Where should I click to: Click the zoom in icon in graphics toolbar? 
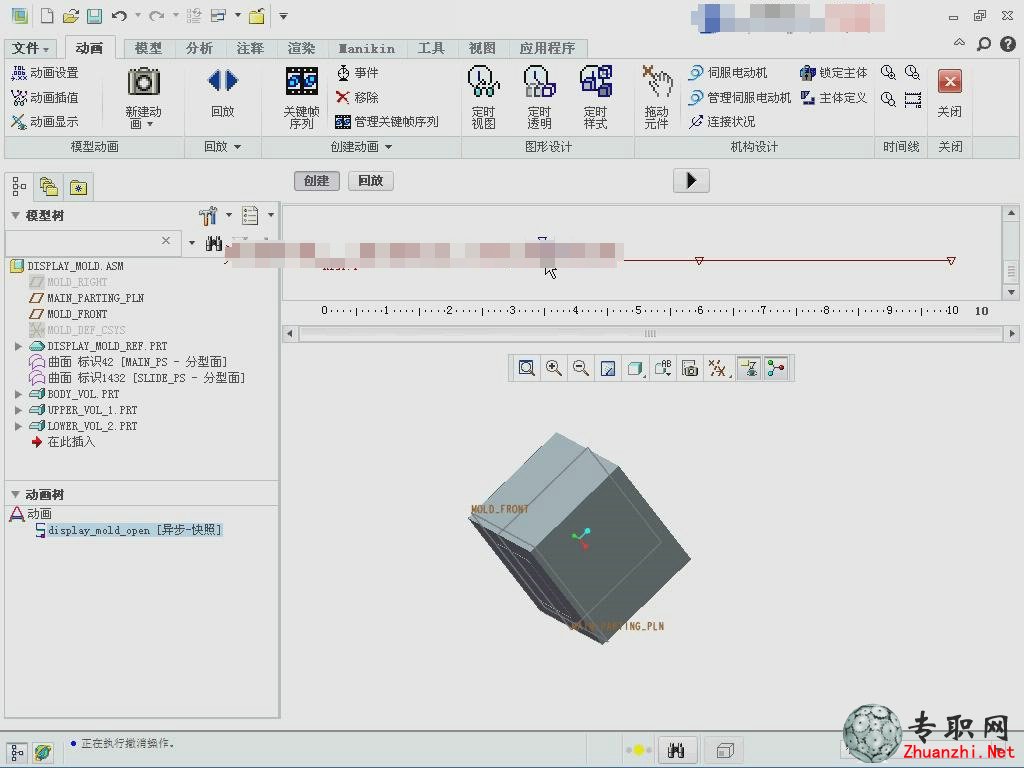(x=554, y=368)
